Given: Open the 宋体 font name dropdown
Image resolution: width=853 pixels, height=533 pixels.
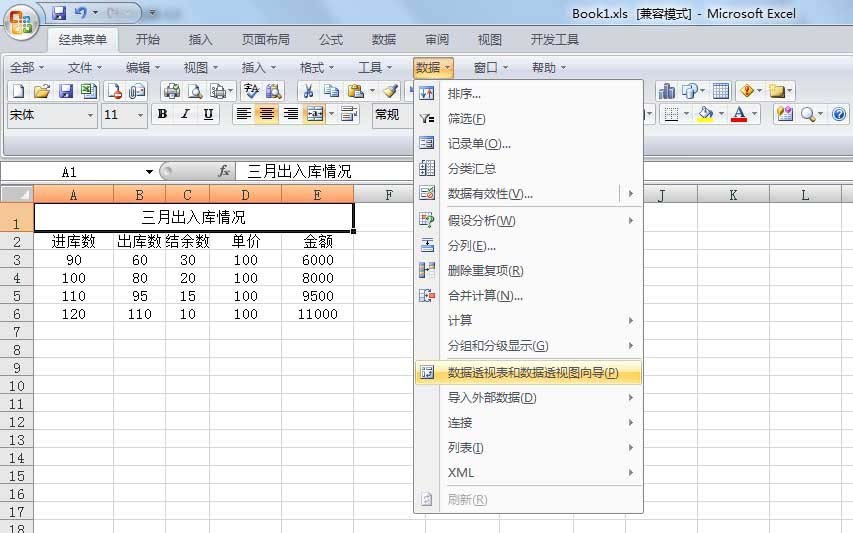Looking at the screenshot, I should (90, 115).
